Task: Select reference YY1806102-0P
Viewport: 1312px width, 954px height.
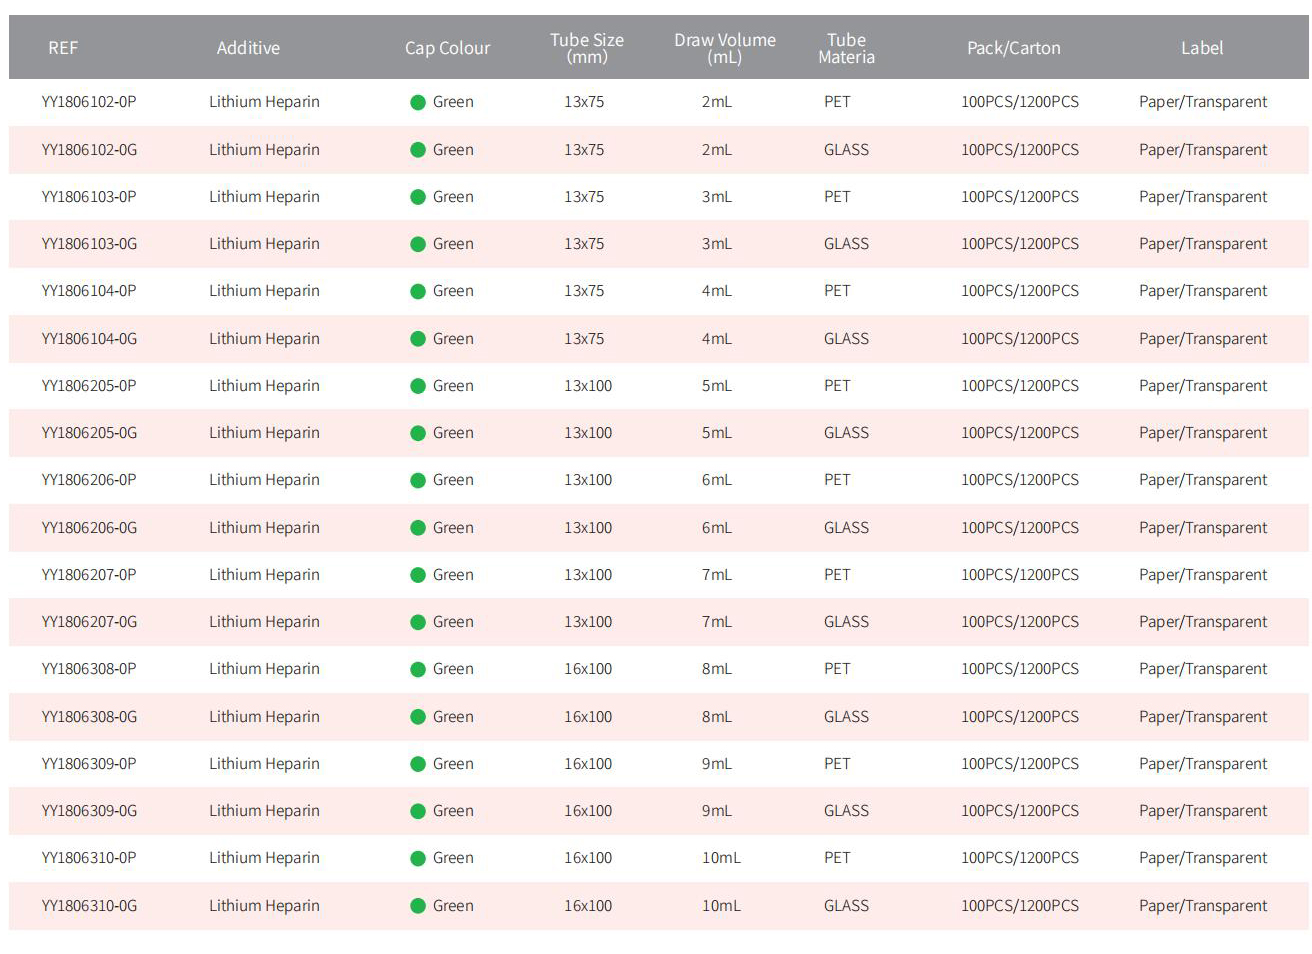Action: [x=89, y=102]
